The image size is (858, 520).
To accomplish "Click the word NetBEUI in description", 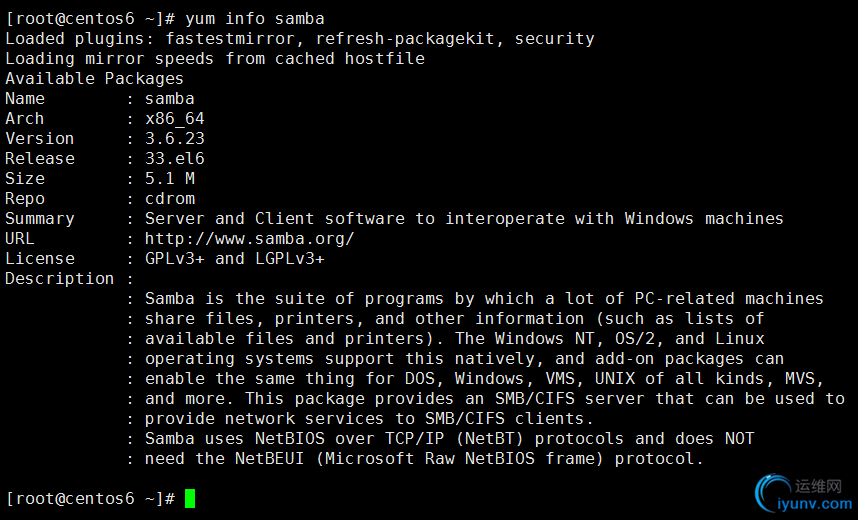I will [x=269, y=458].
